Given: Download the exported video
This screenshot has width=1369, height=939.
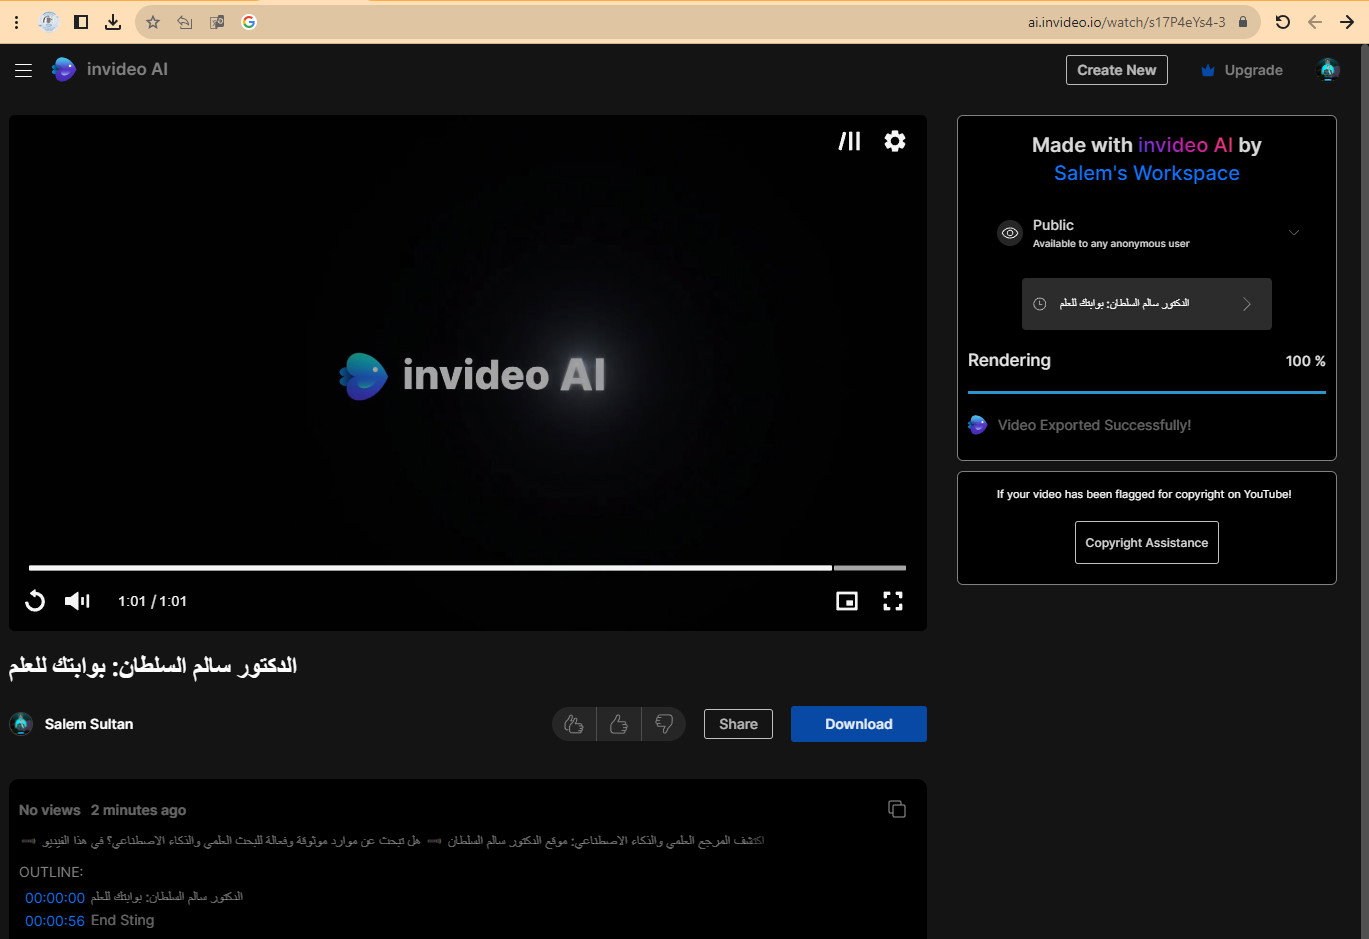Looking at the screenshot, I should pos(858,724).
